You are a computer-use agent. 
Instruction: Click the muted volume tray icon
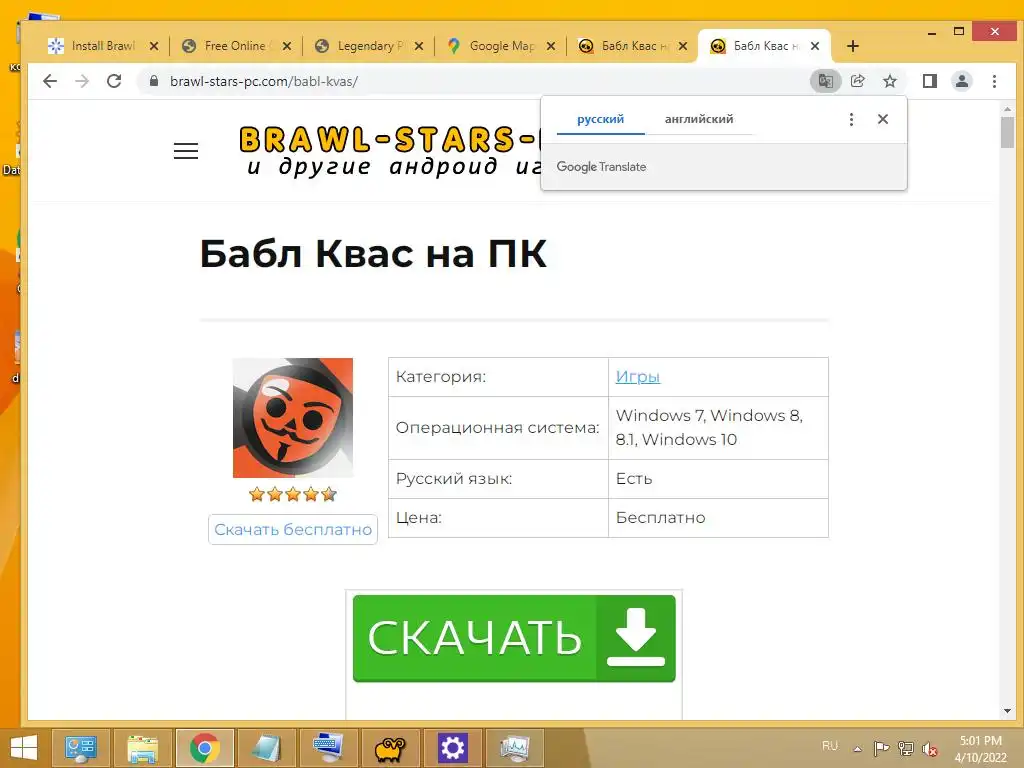pyautogui.click(x=929, y=748)
